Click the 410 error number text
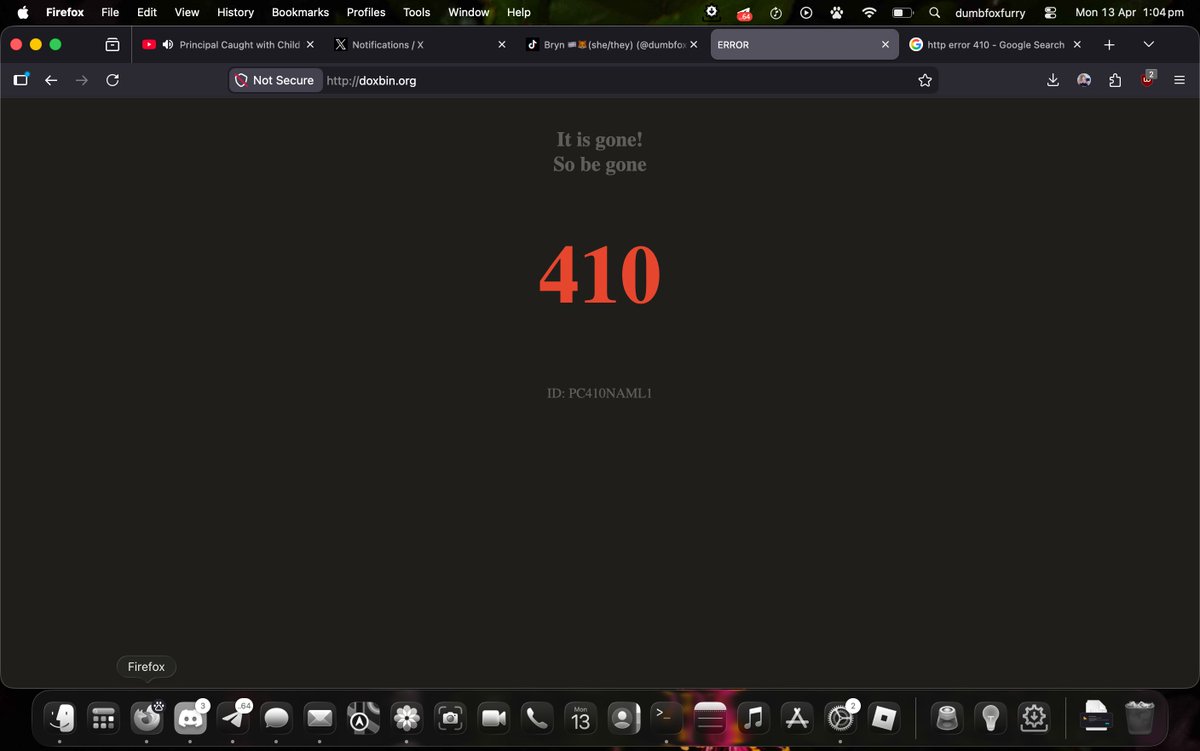The image size is (1200, 751). 599,275
